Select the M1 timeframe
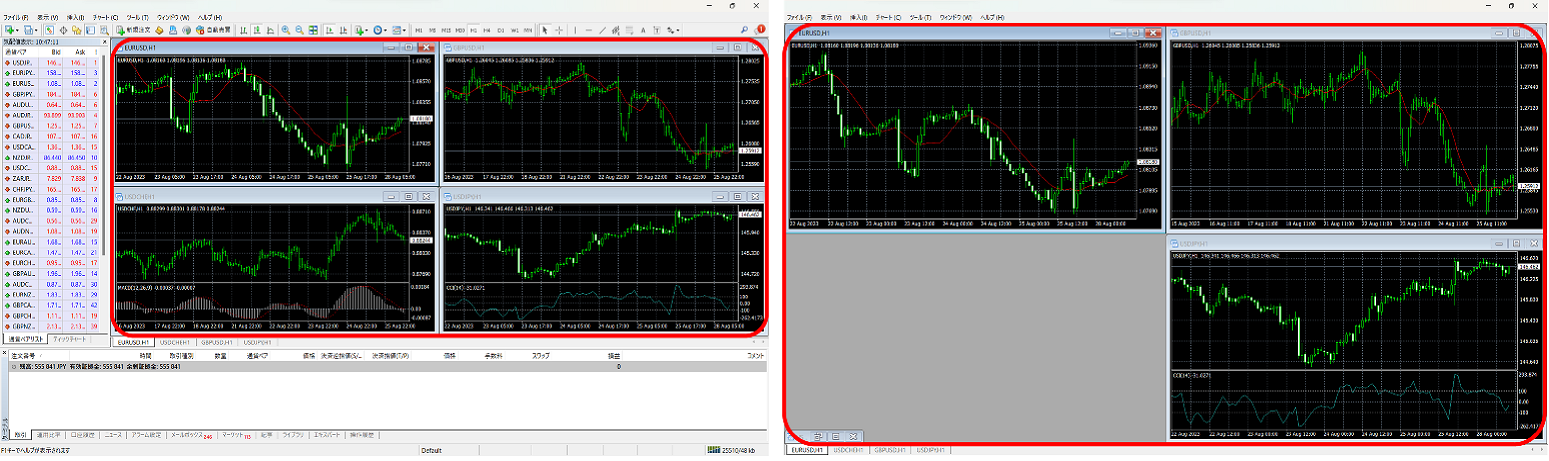1549x461 pixels. [x=418, y=30]
